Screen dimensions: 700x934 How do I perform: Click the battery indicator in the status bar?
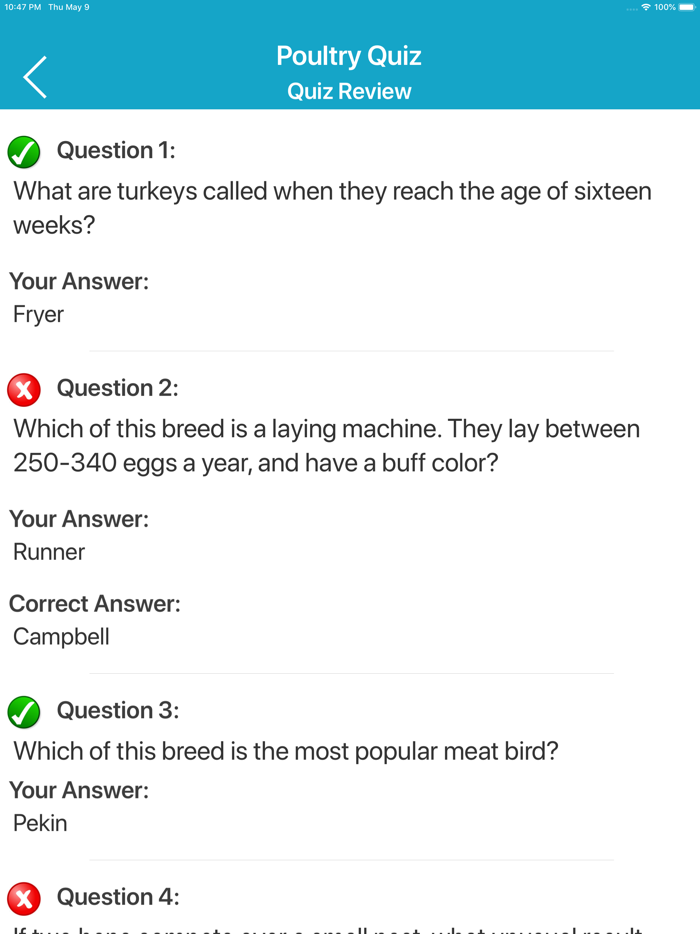coord(686,7)
